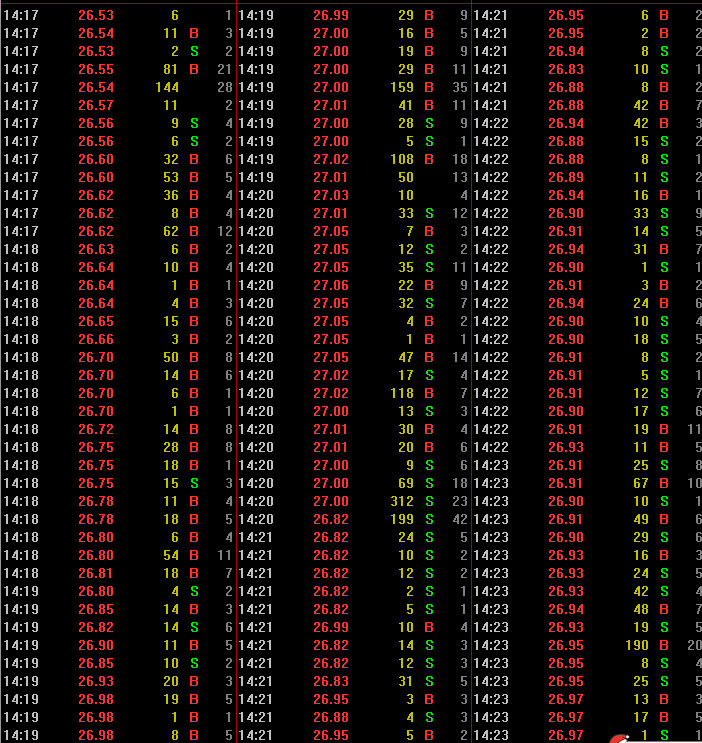Select the trade count 35 cell
The image size is (702, 743).
pyautogui.click(x=460, y=87)
